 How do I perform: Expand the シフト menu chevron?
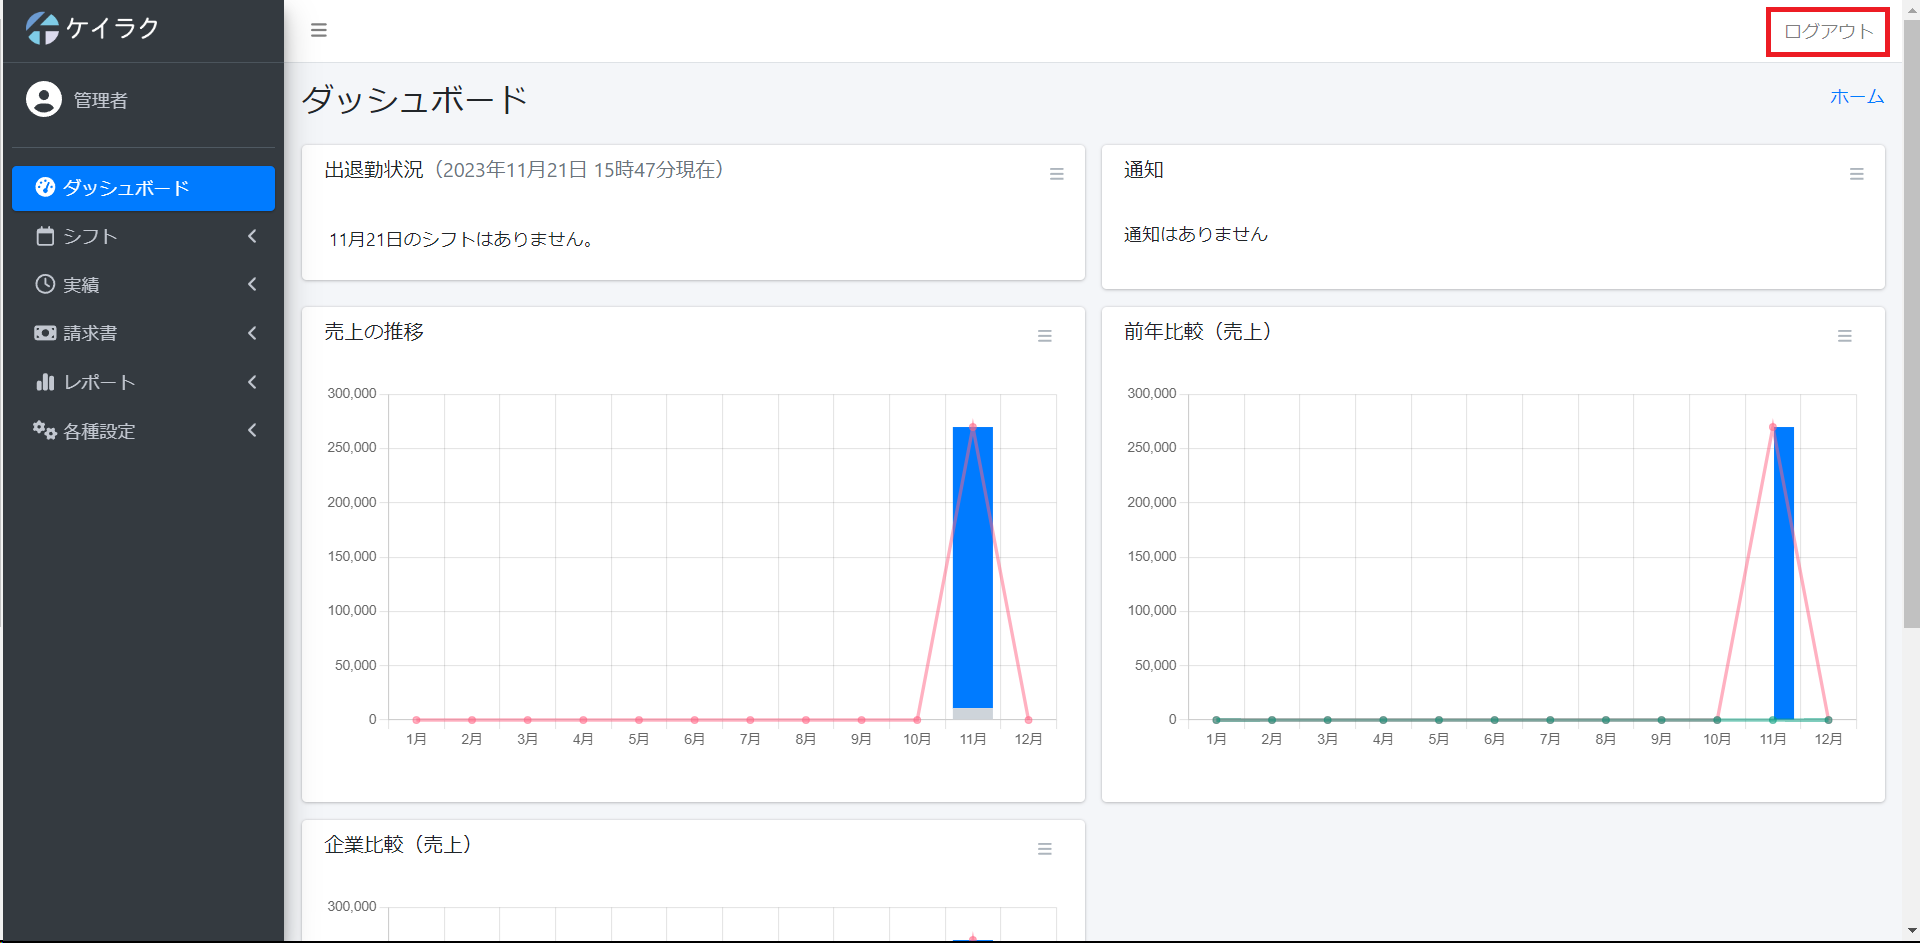(252, 236)
